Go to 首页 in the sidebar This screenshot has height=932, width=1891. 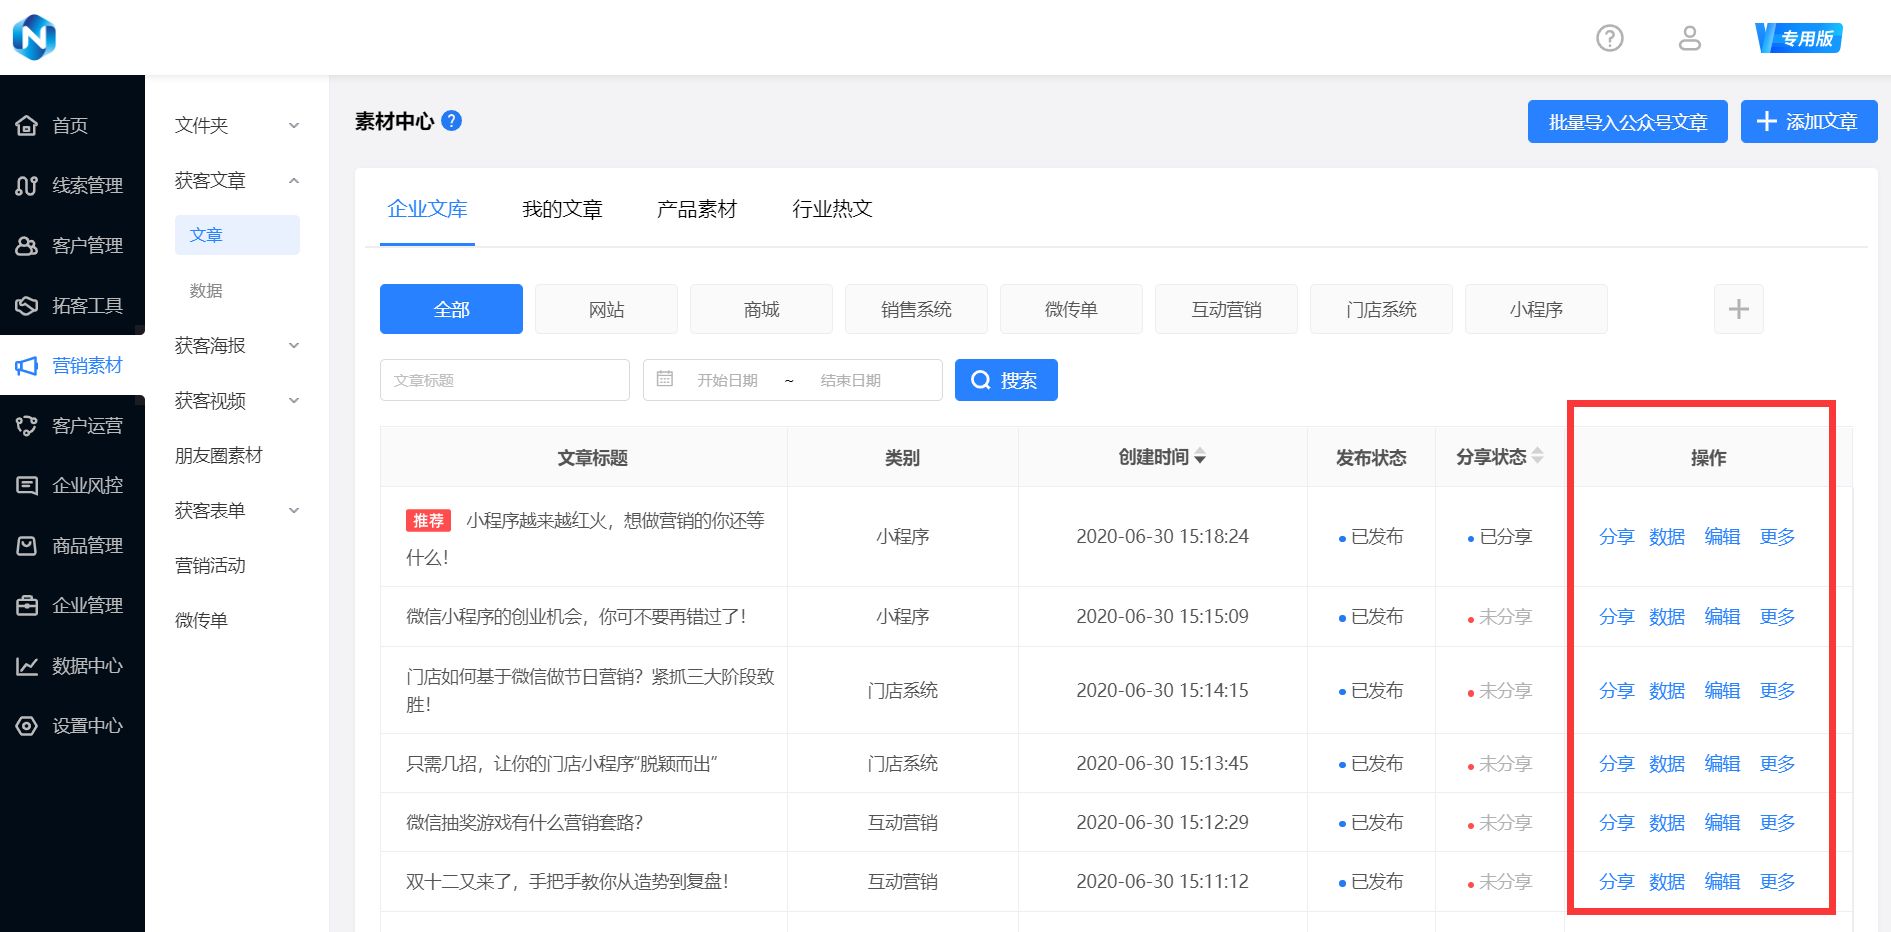click(72, 125)
